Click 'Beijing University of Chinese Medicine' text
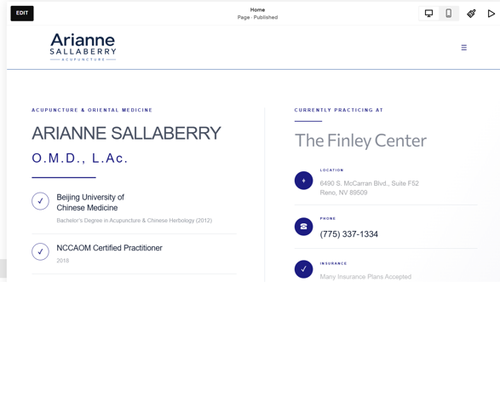This screenshot has width=500, height=409. (x=90, y=202)
